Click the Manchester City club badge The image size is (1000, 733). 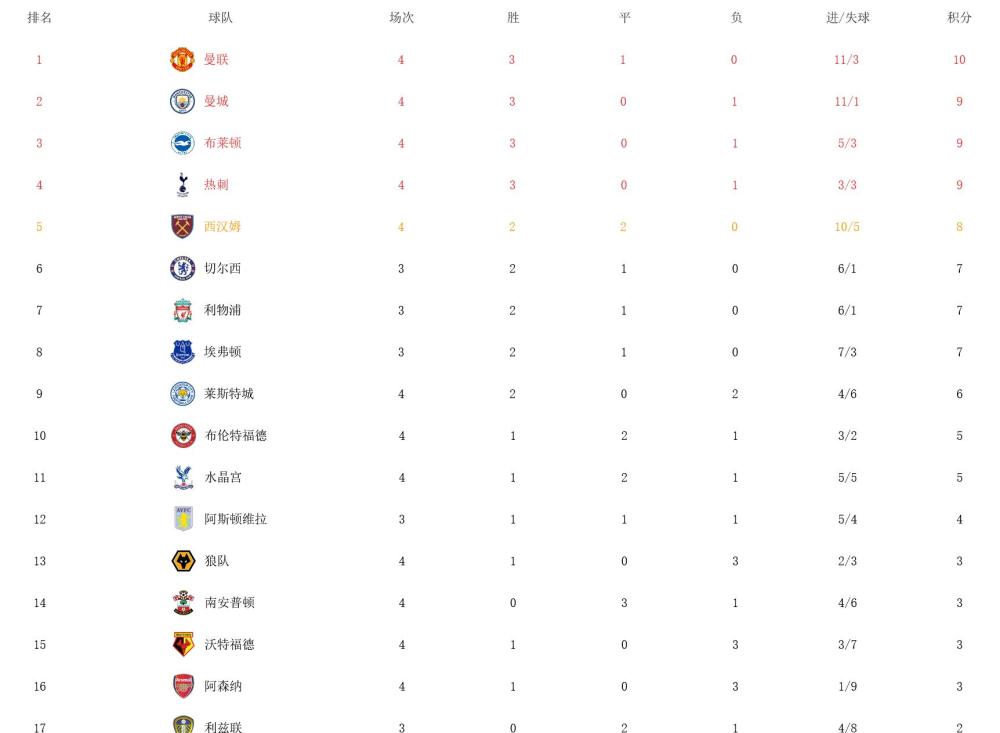(x=182, y=101)
